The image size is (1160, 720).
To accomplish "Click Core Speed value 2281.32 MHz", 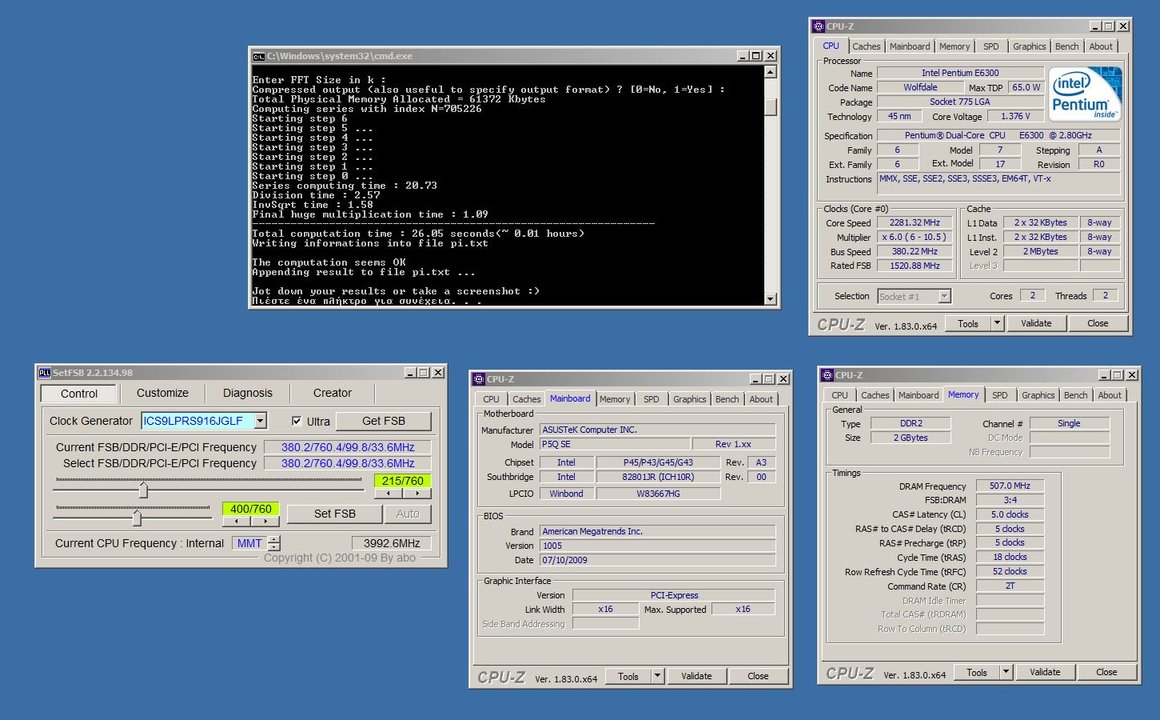I will [914, 223].
